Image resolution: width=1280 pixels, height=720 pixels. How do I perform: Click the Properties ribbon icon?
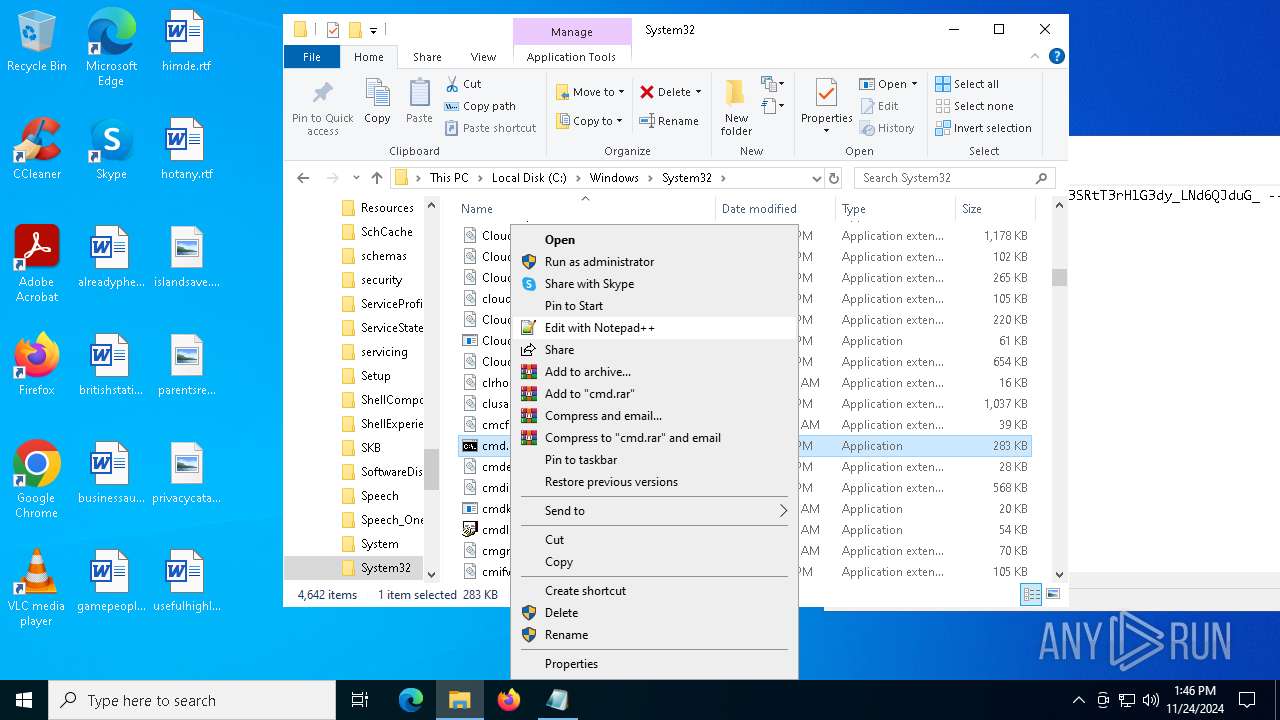click(x=826, y=93)
